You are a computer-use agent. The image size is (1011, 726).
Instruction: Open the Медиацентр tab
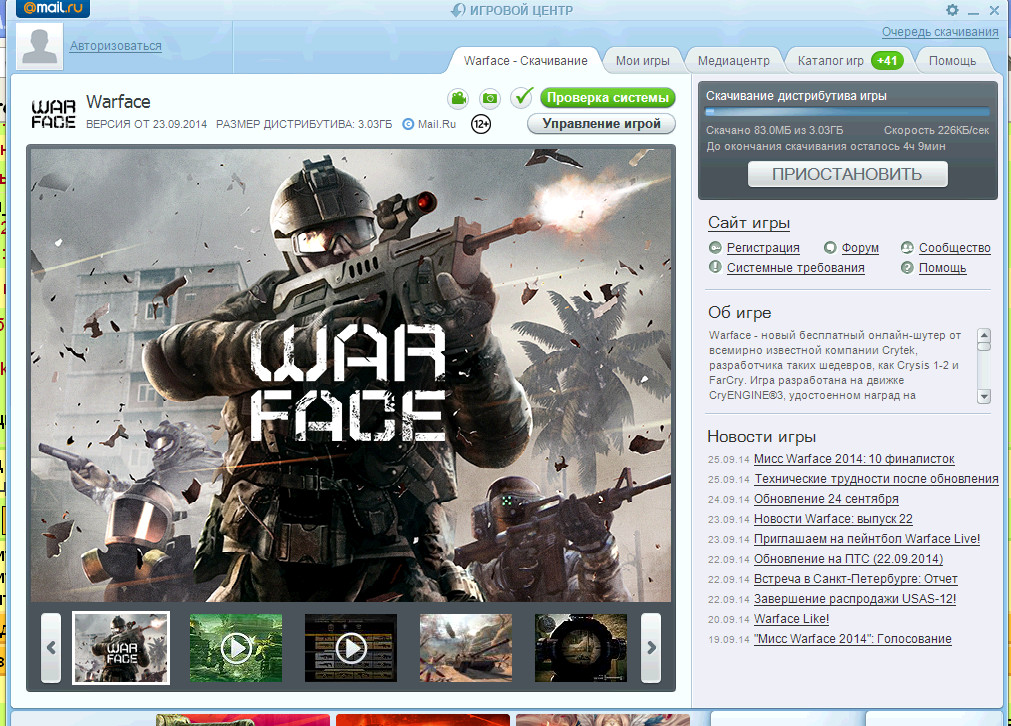[733, 61]
